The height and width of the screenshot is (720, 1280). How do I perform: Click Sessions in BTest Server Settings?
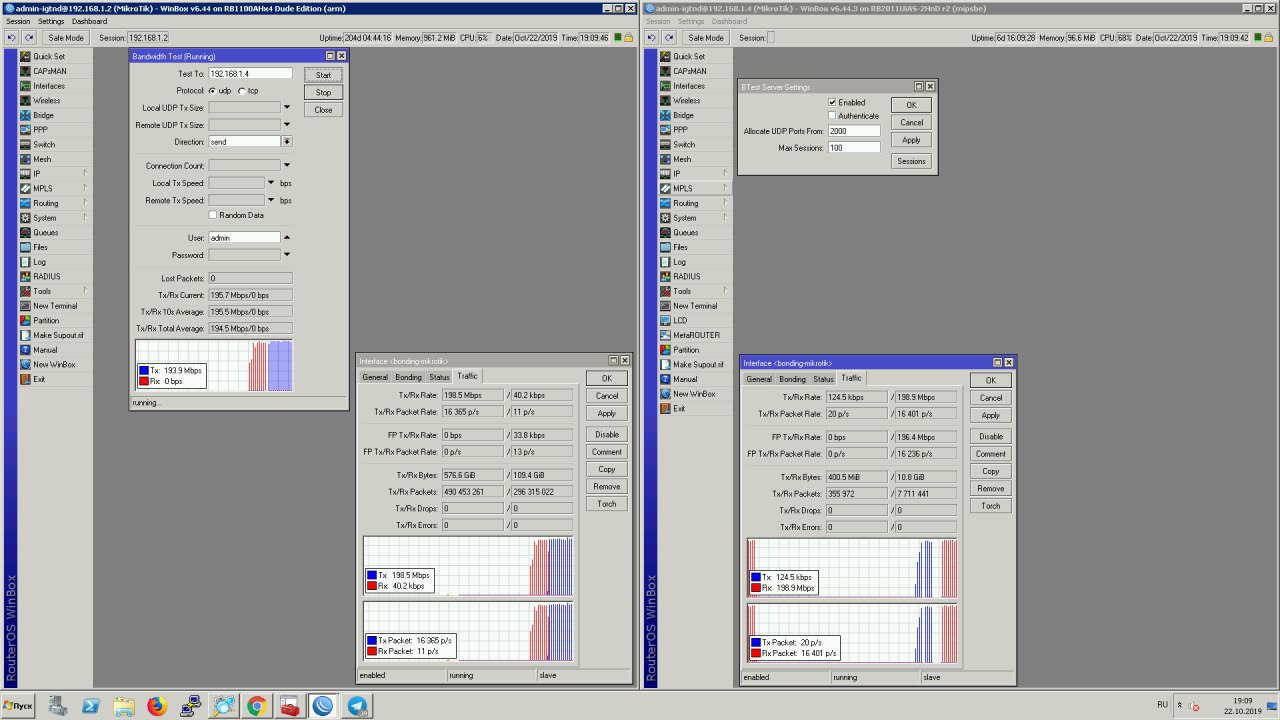[911, 161]
